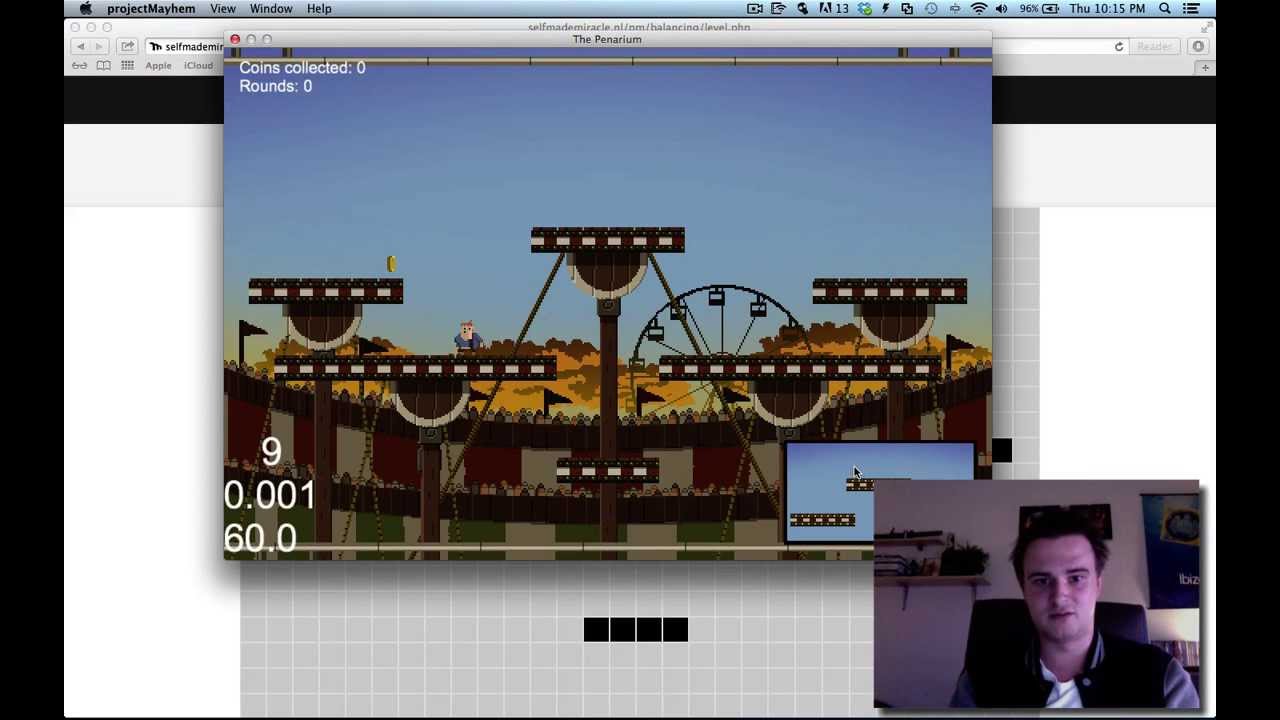Open Top Sites grid icon in Safari

[x=127, y=66]
